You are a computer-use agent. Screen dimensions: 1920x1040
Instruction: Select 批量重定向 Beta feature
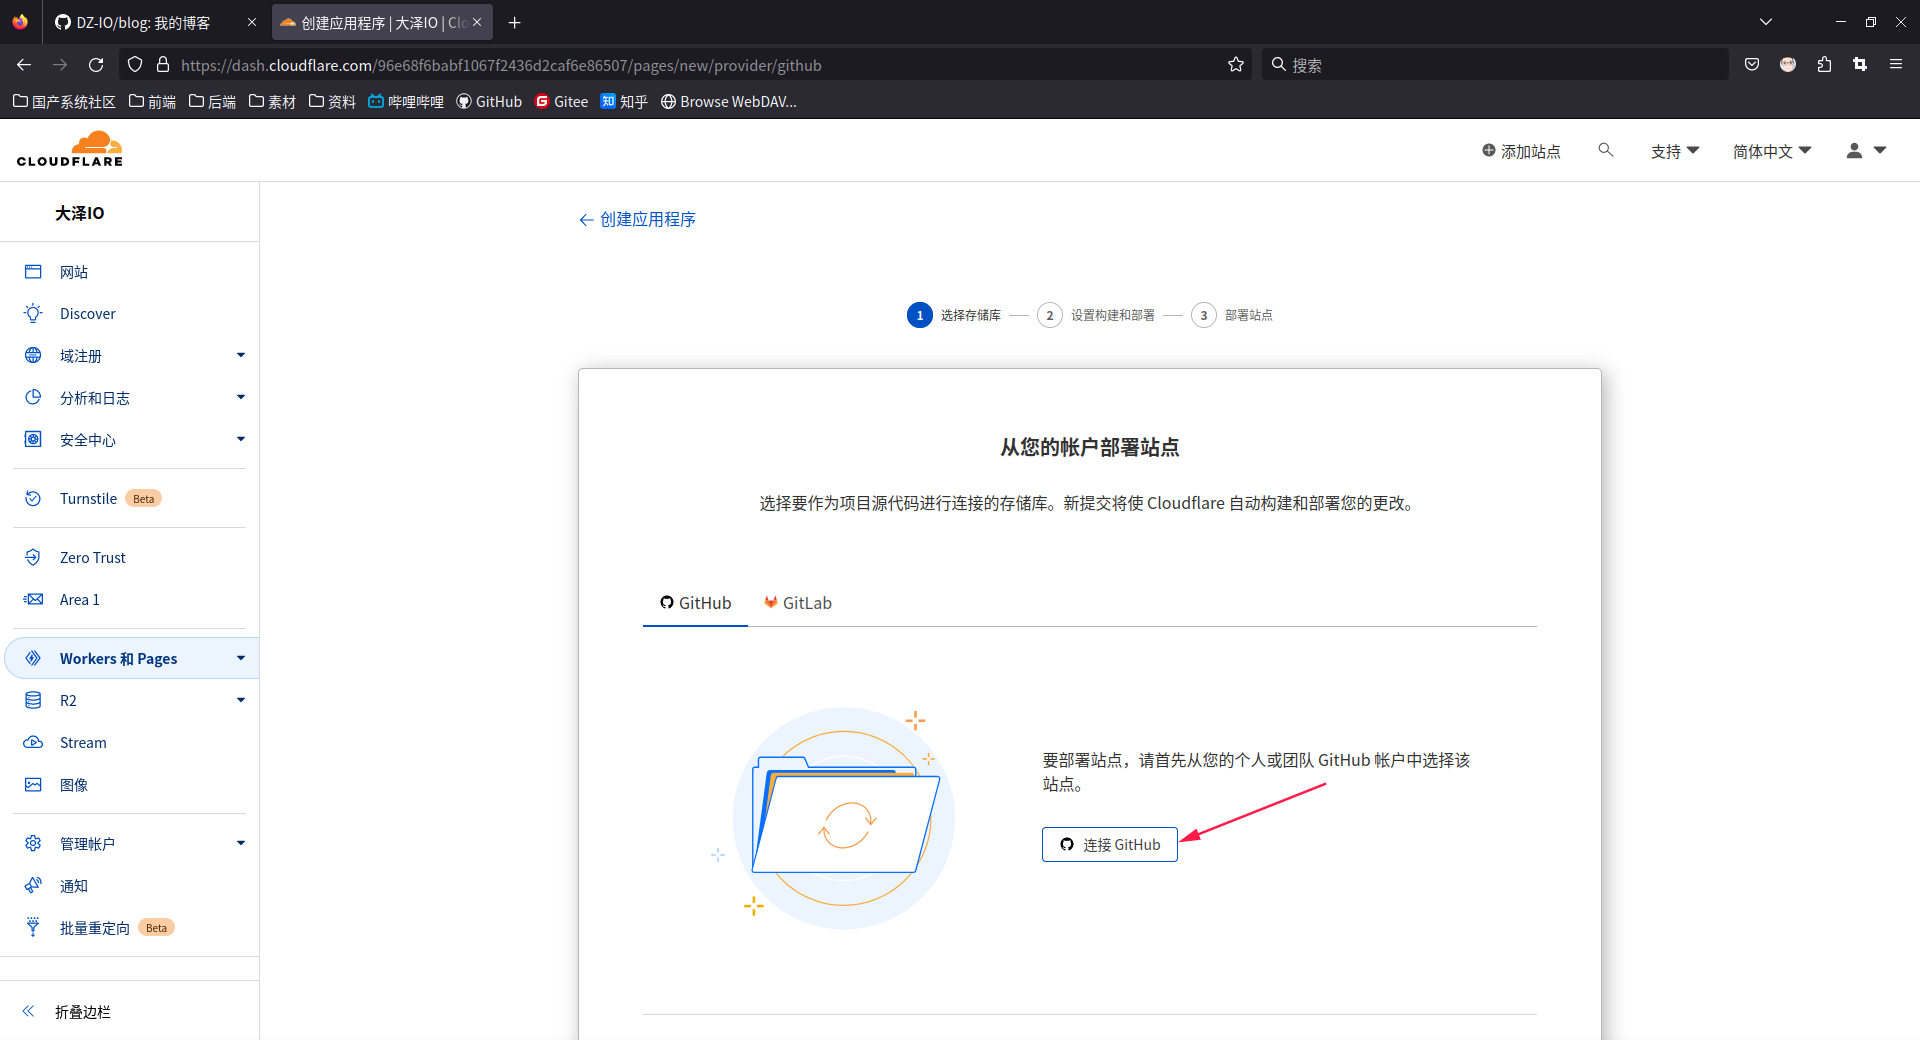[95, 928]
